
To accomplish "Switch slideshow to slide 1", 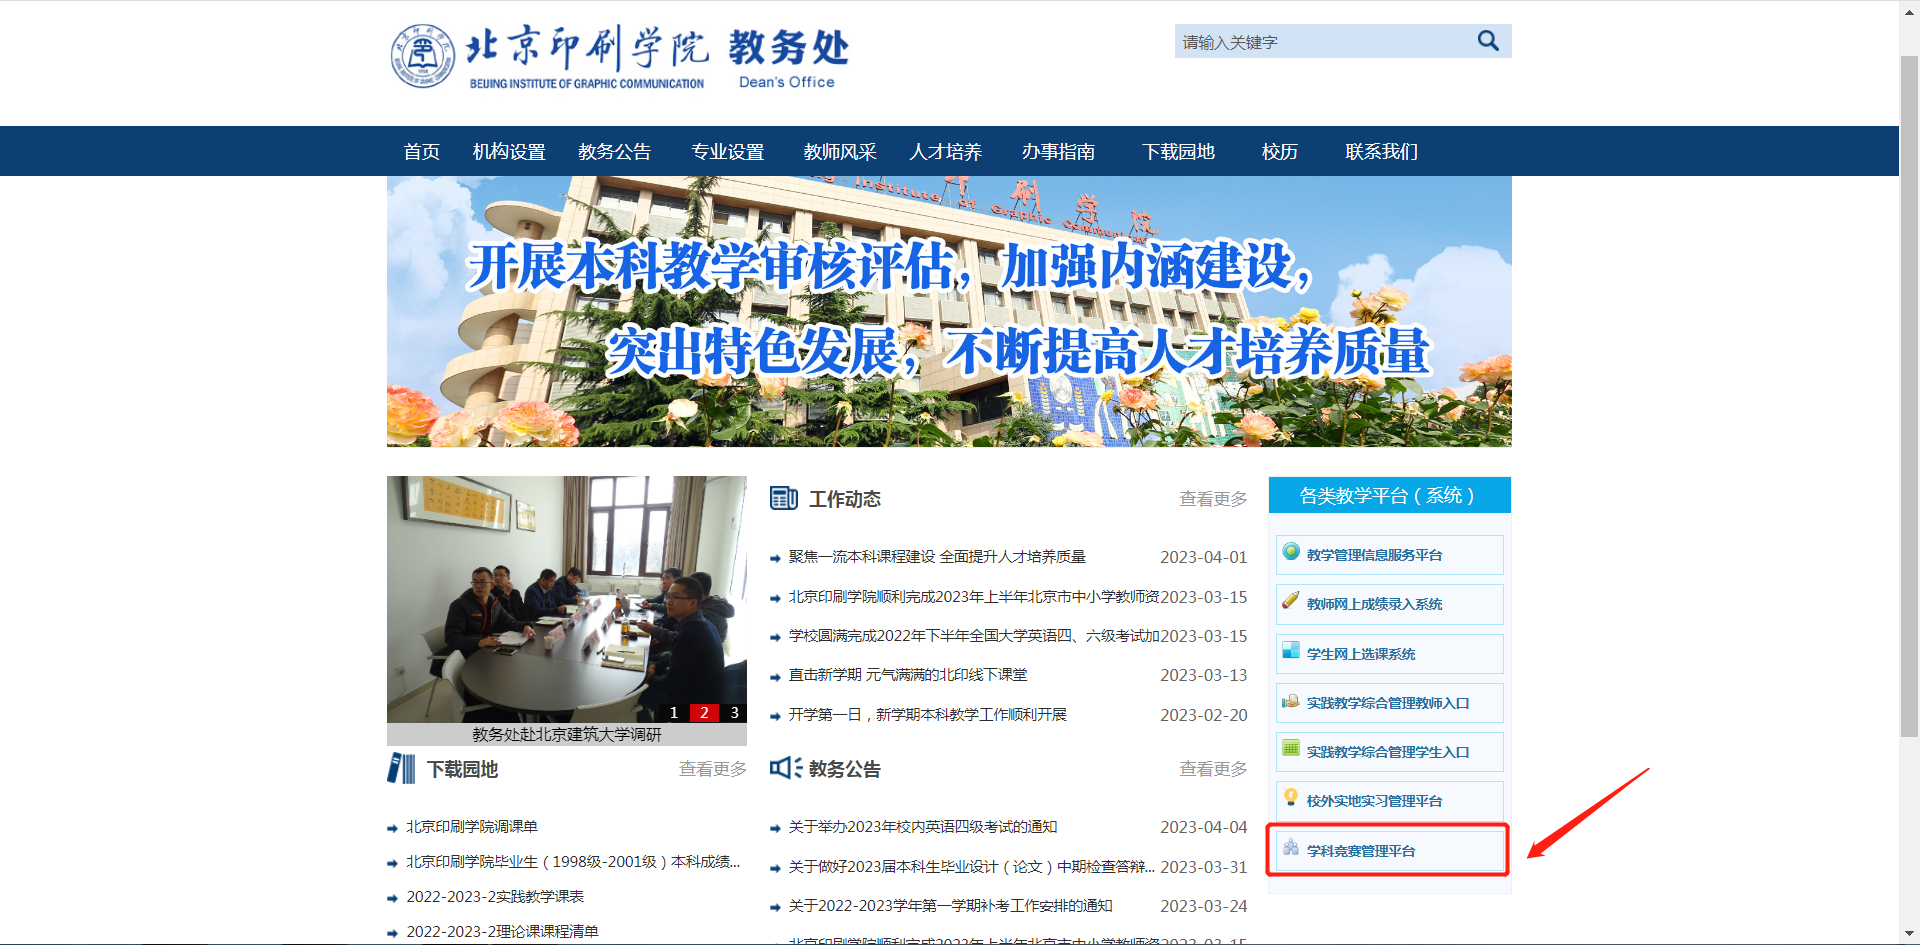I will pyautogui.click(x=674, y=713).
